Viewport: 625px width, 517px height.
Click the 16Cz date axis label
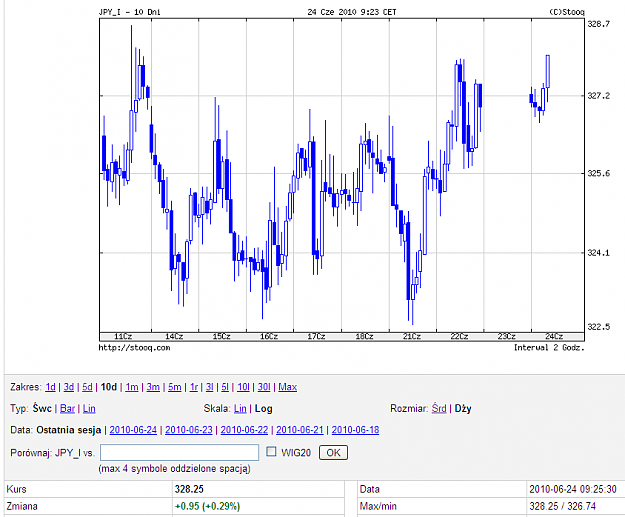click(269, 336)
